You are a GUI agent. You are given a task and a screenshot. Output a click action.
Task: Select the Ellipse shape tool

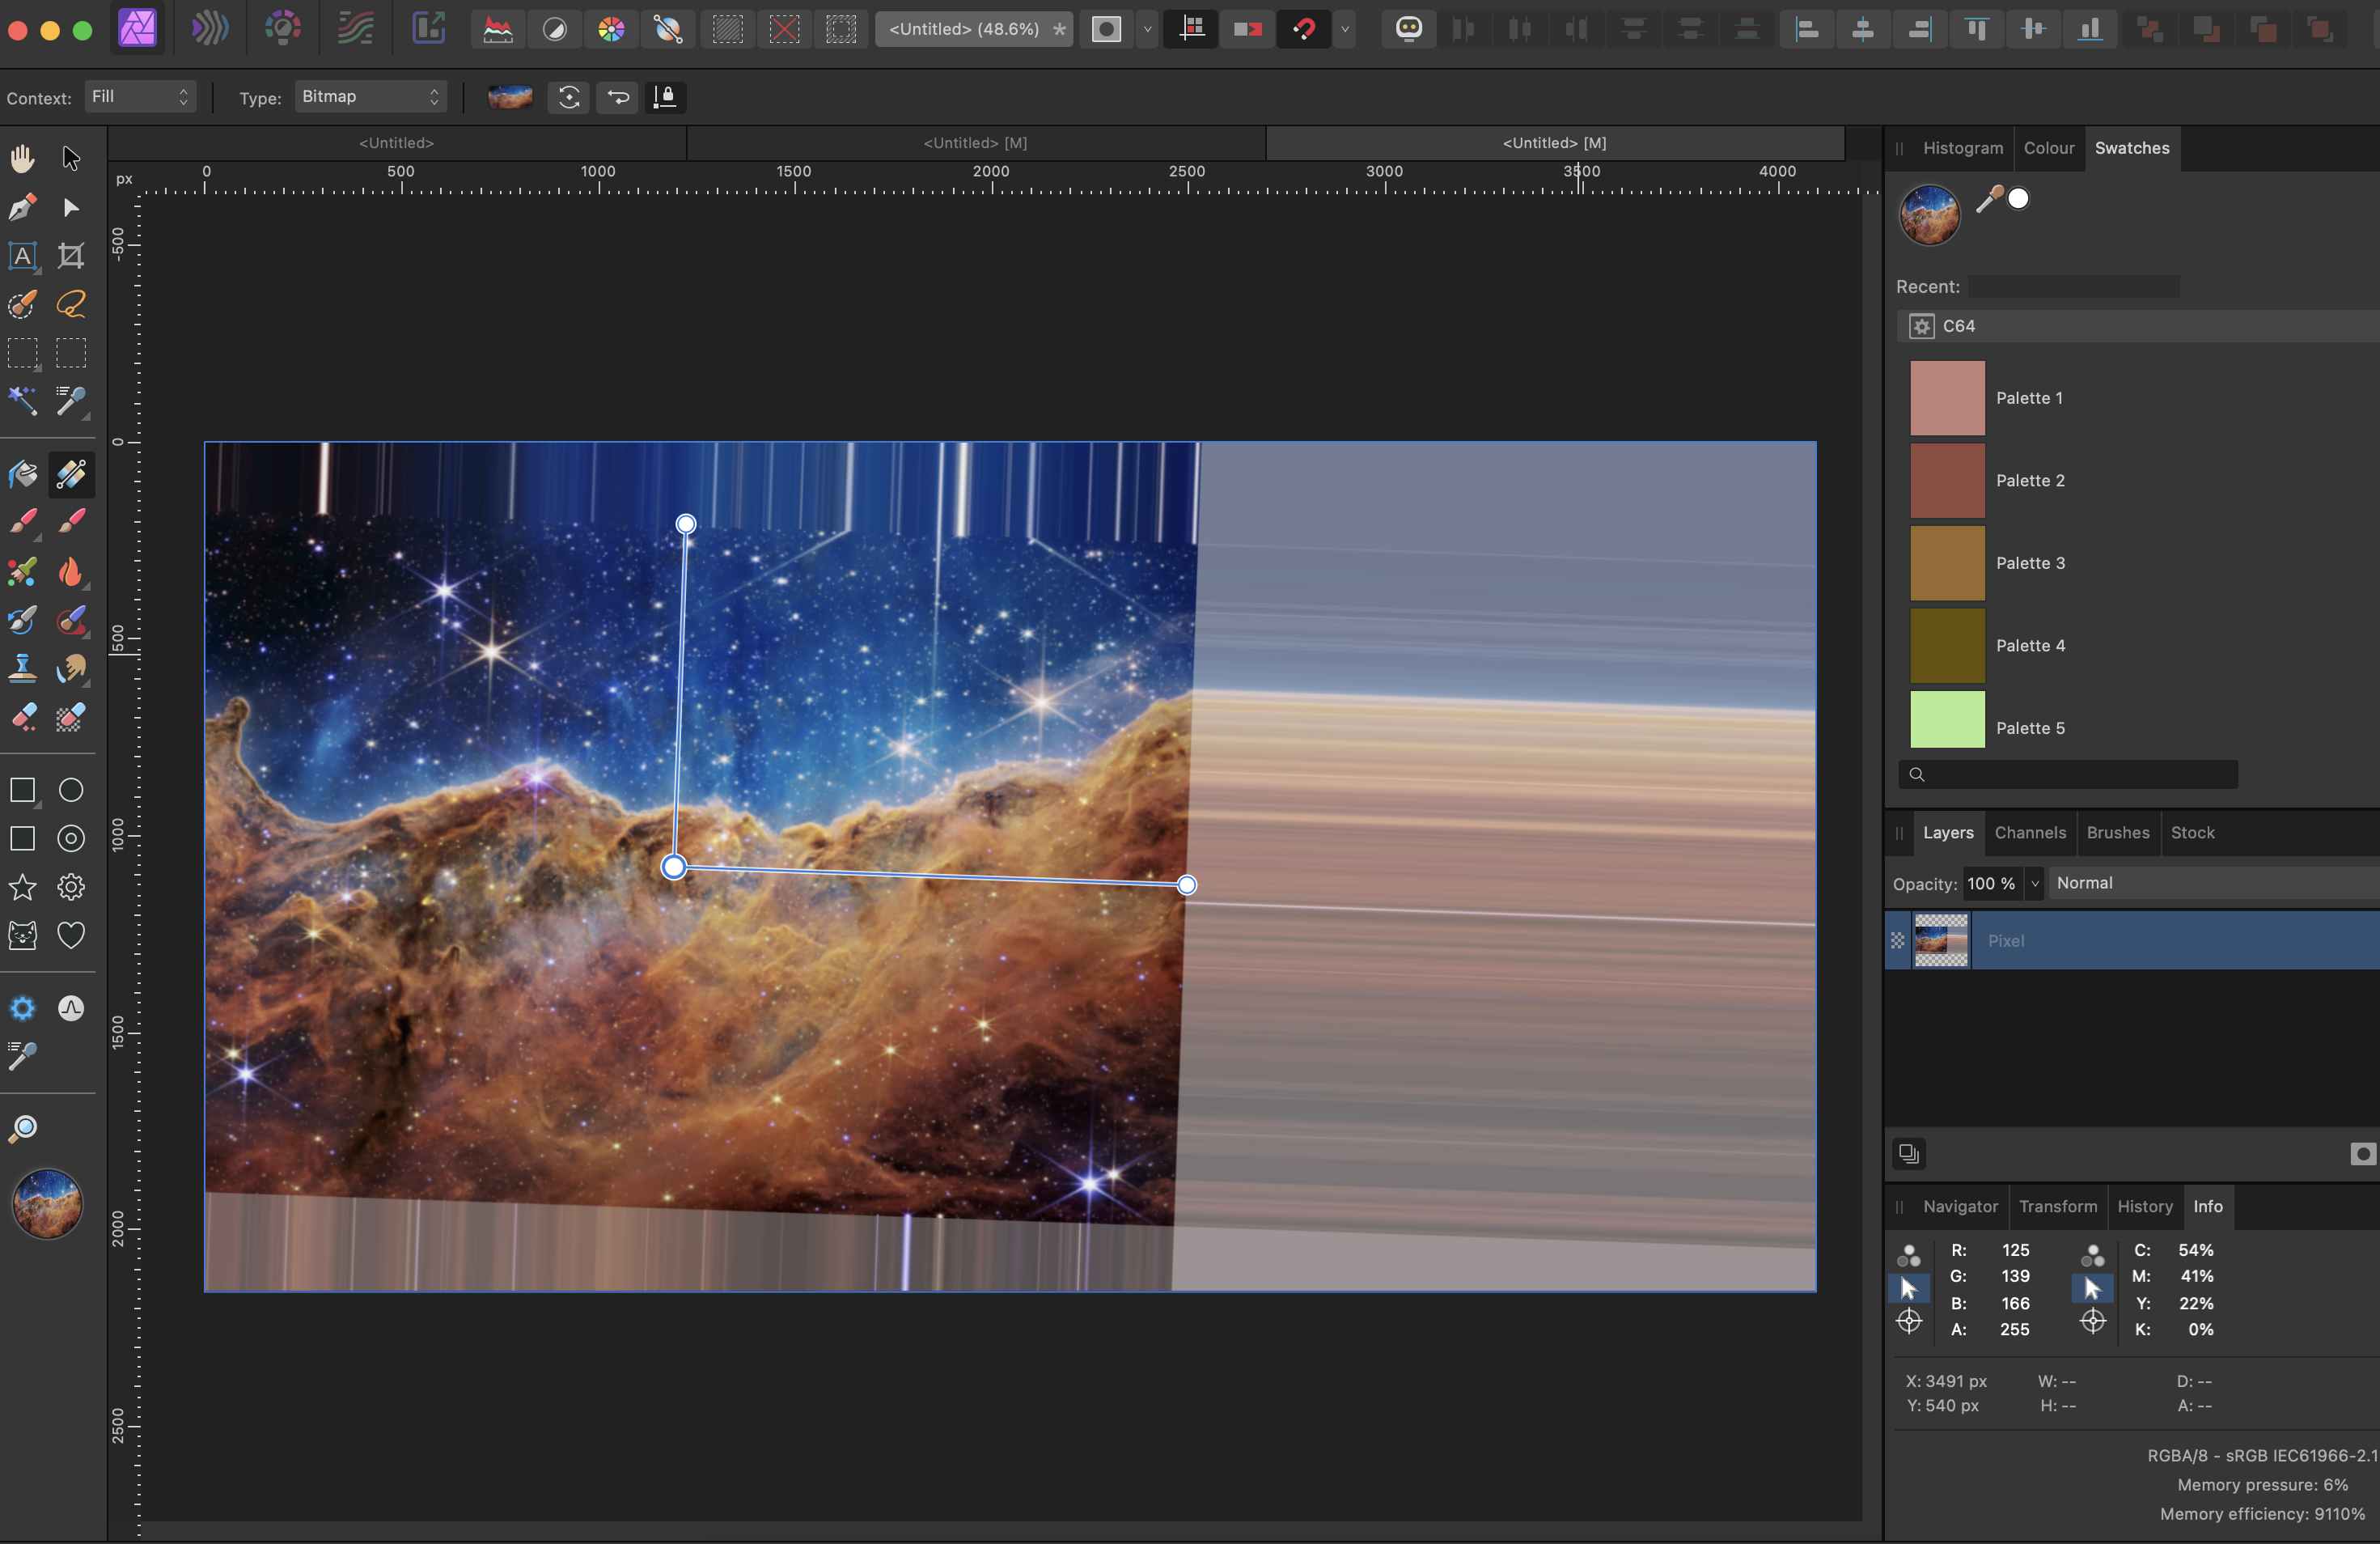click(71, 790)
